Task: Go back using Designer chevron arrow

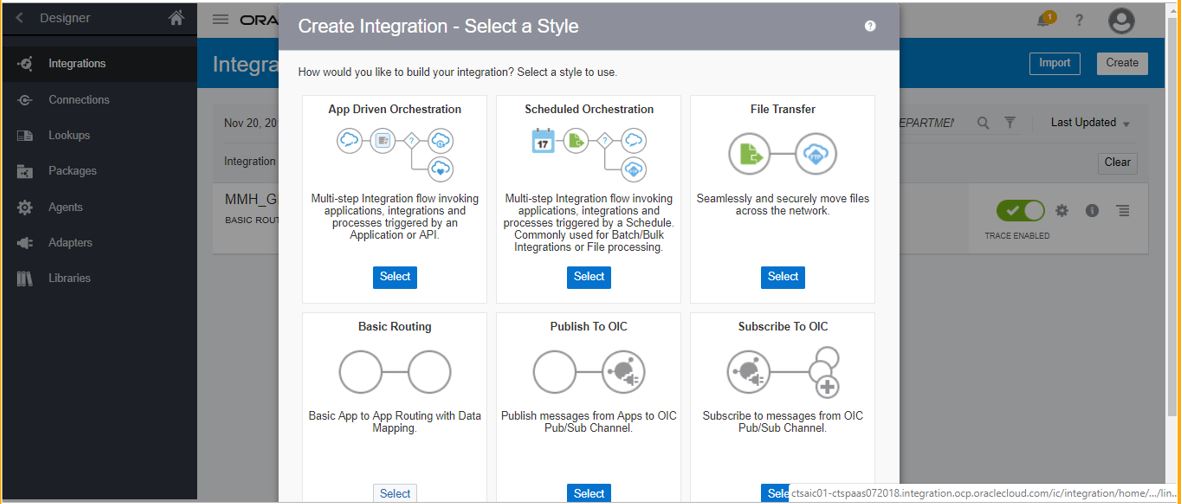Action: 20,18
